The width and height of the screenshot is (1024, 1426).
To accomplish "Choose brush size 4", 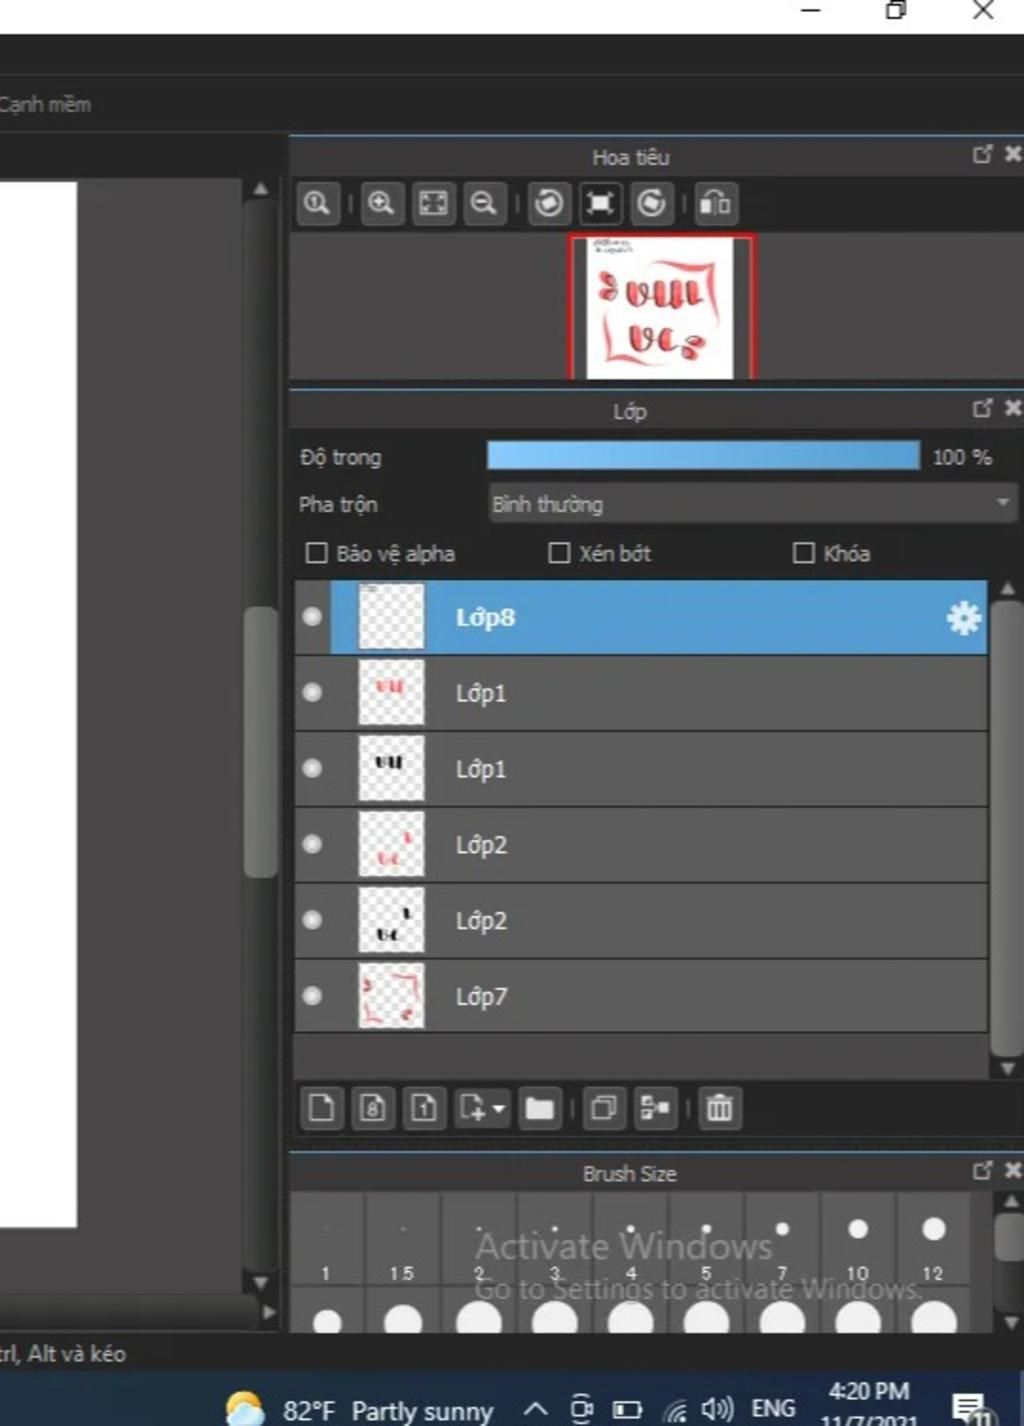I will pos(630,1238).
